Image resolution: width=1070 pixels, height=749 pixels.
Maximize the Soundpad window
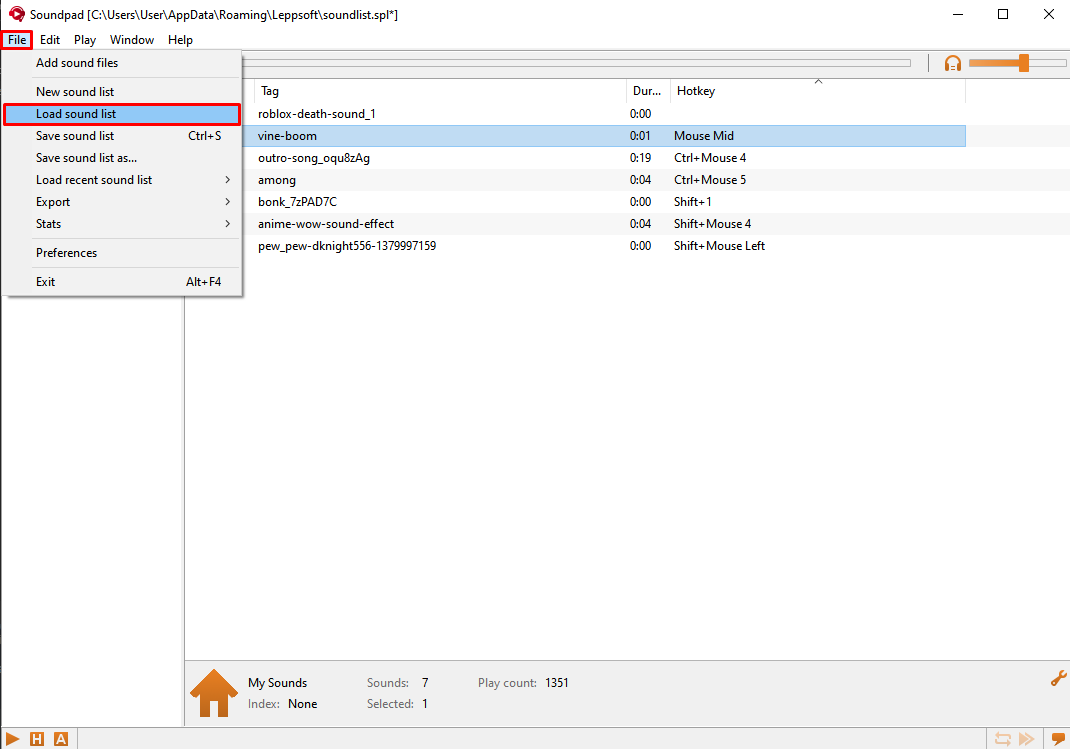click(1002, 14)
